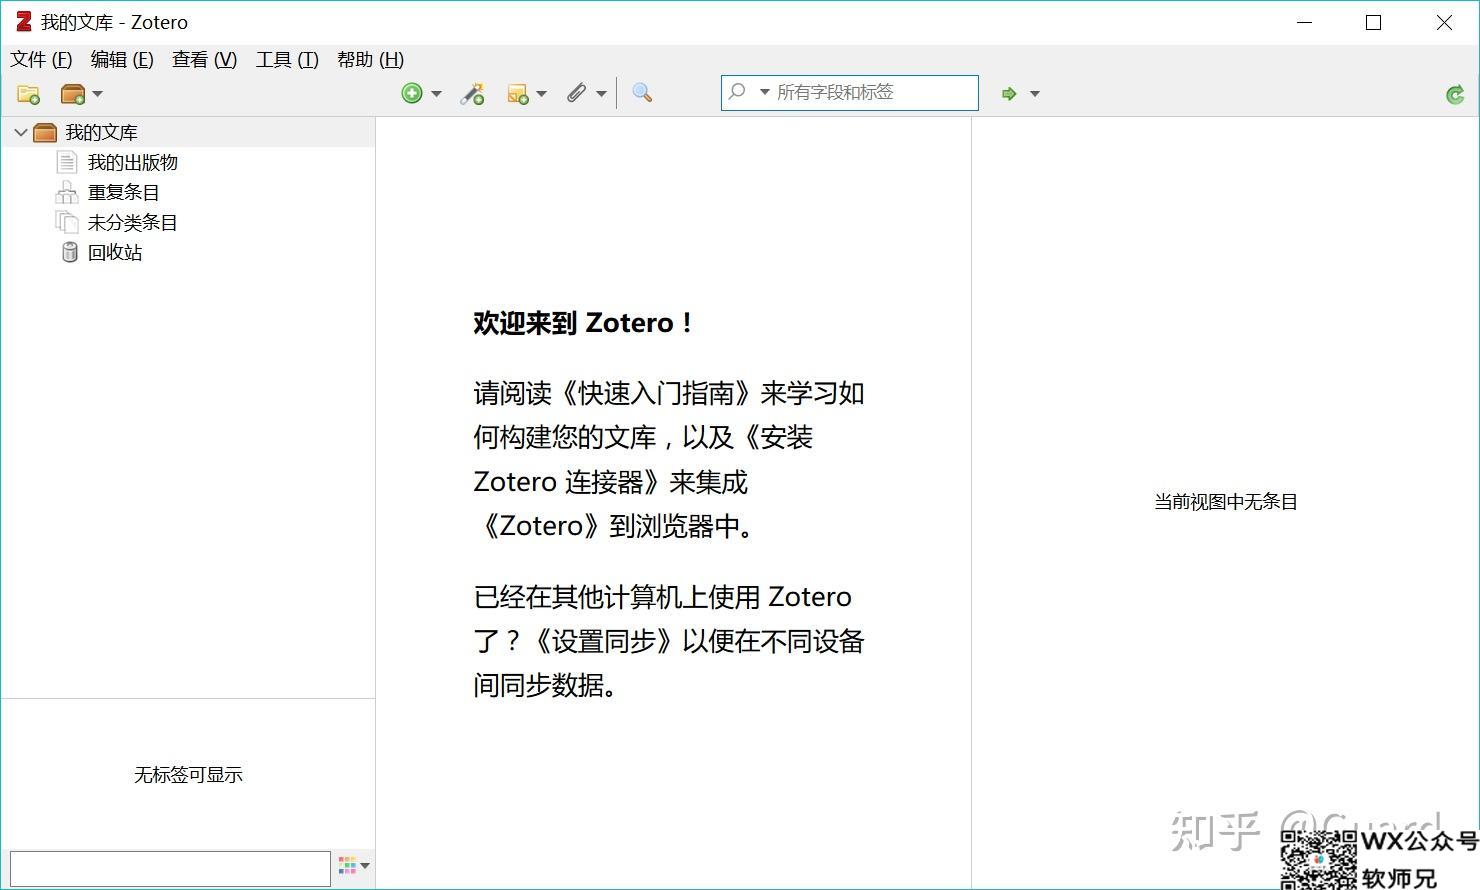The width and height of the screenshot is (1480, 890).
Task: Click the green Locate arrow icon
Action: point(1009,93)
